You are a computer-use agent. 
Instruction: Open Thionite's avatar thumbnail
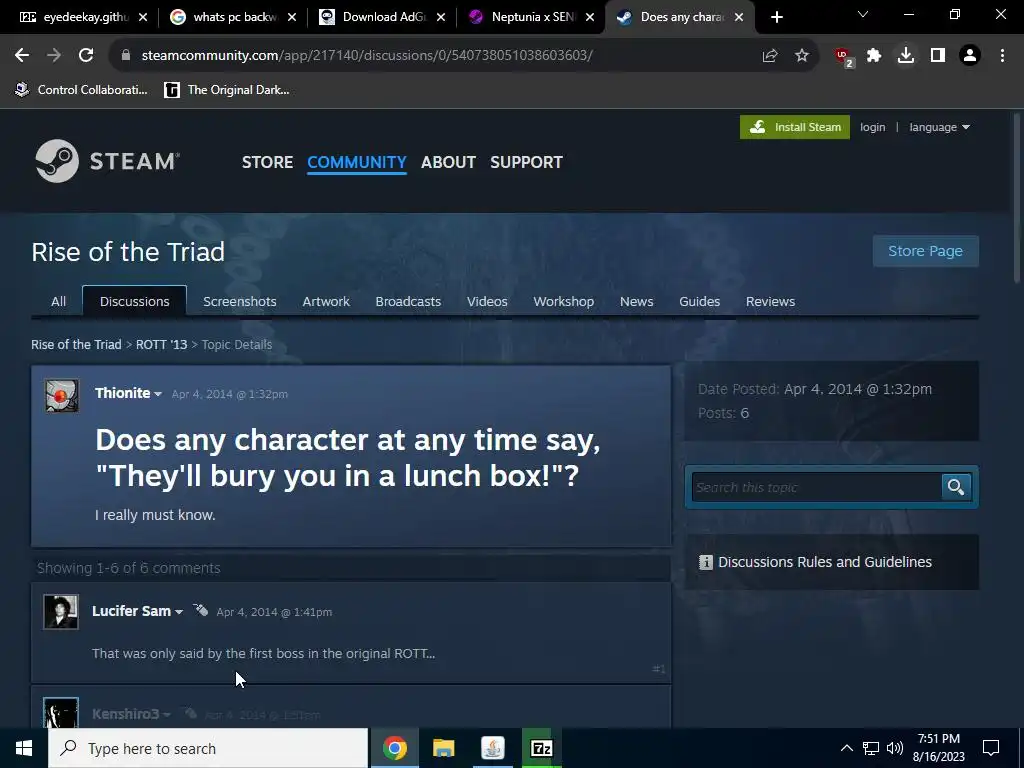(x=62, y=396)
